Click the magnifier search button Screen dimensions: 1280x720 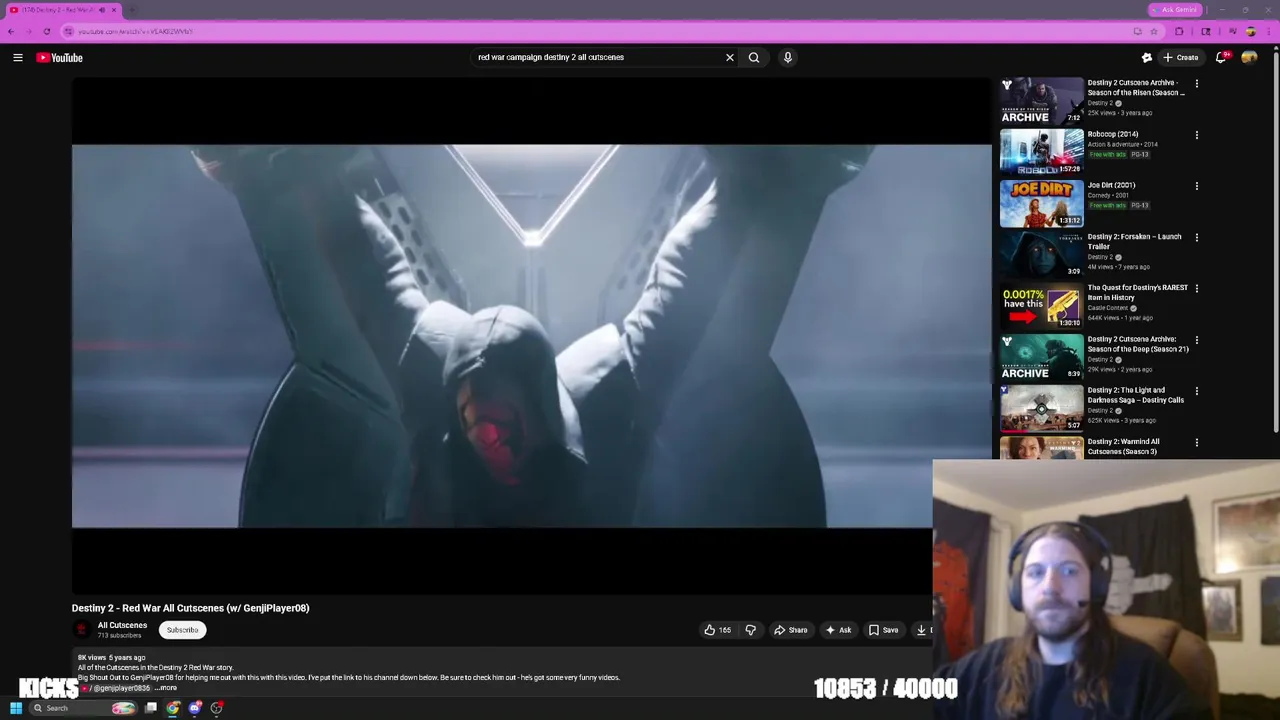pyautogui.click(x=754, y=58)
